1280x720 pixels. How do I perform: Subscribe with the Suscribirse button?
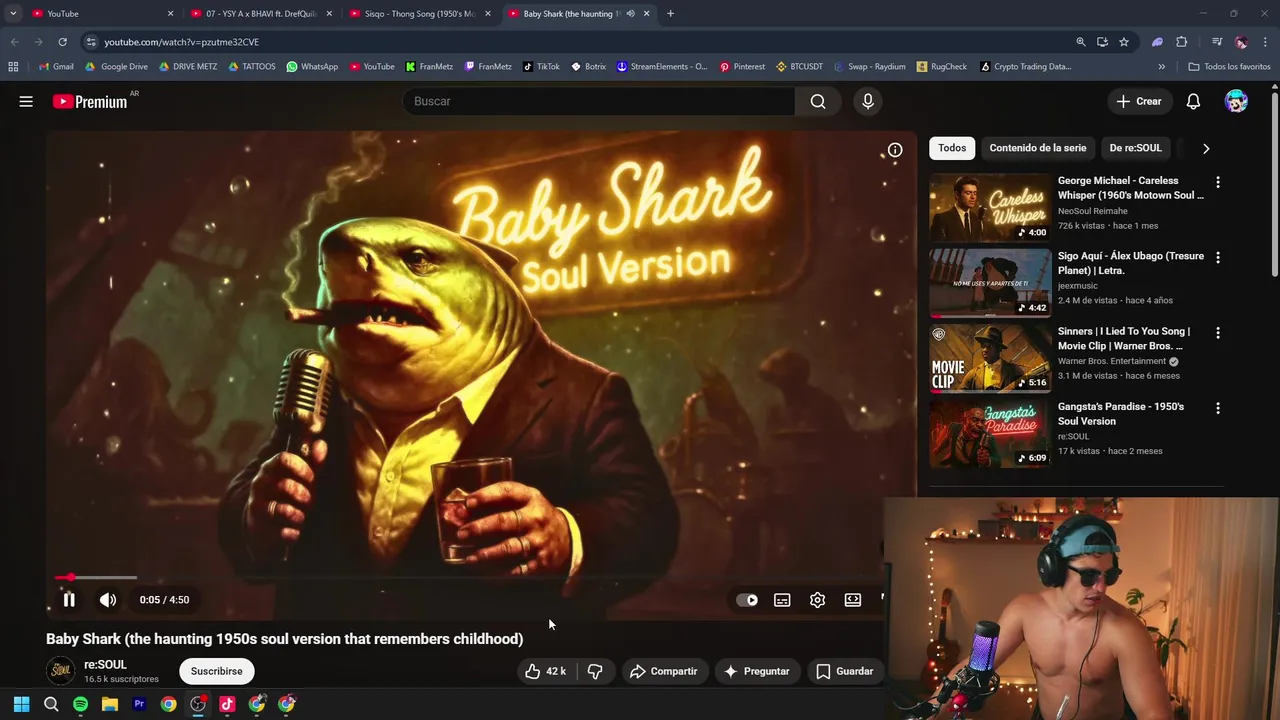tap(217, 671)
